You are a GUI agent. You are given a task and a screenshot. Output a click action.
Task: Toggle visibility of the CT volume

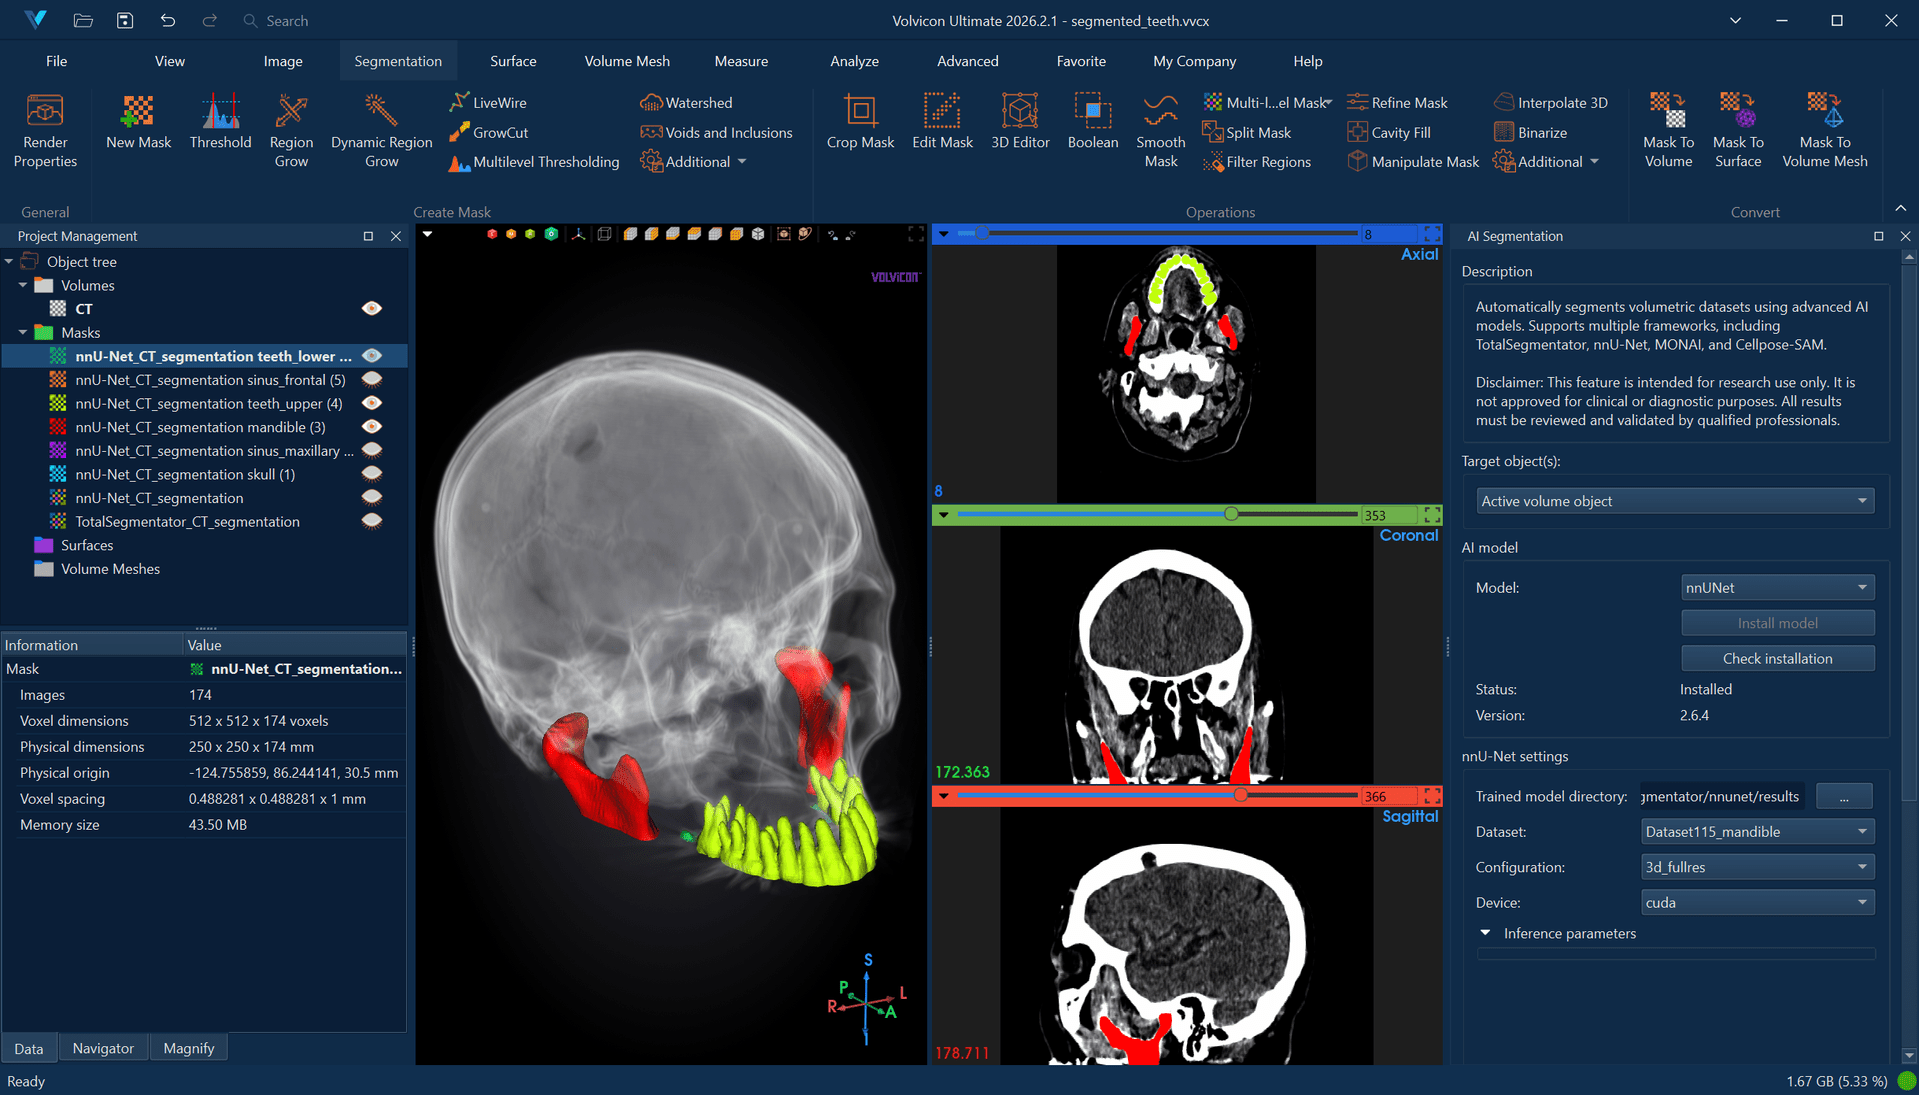coord(371,308)
